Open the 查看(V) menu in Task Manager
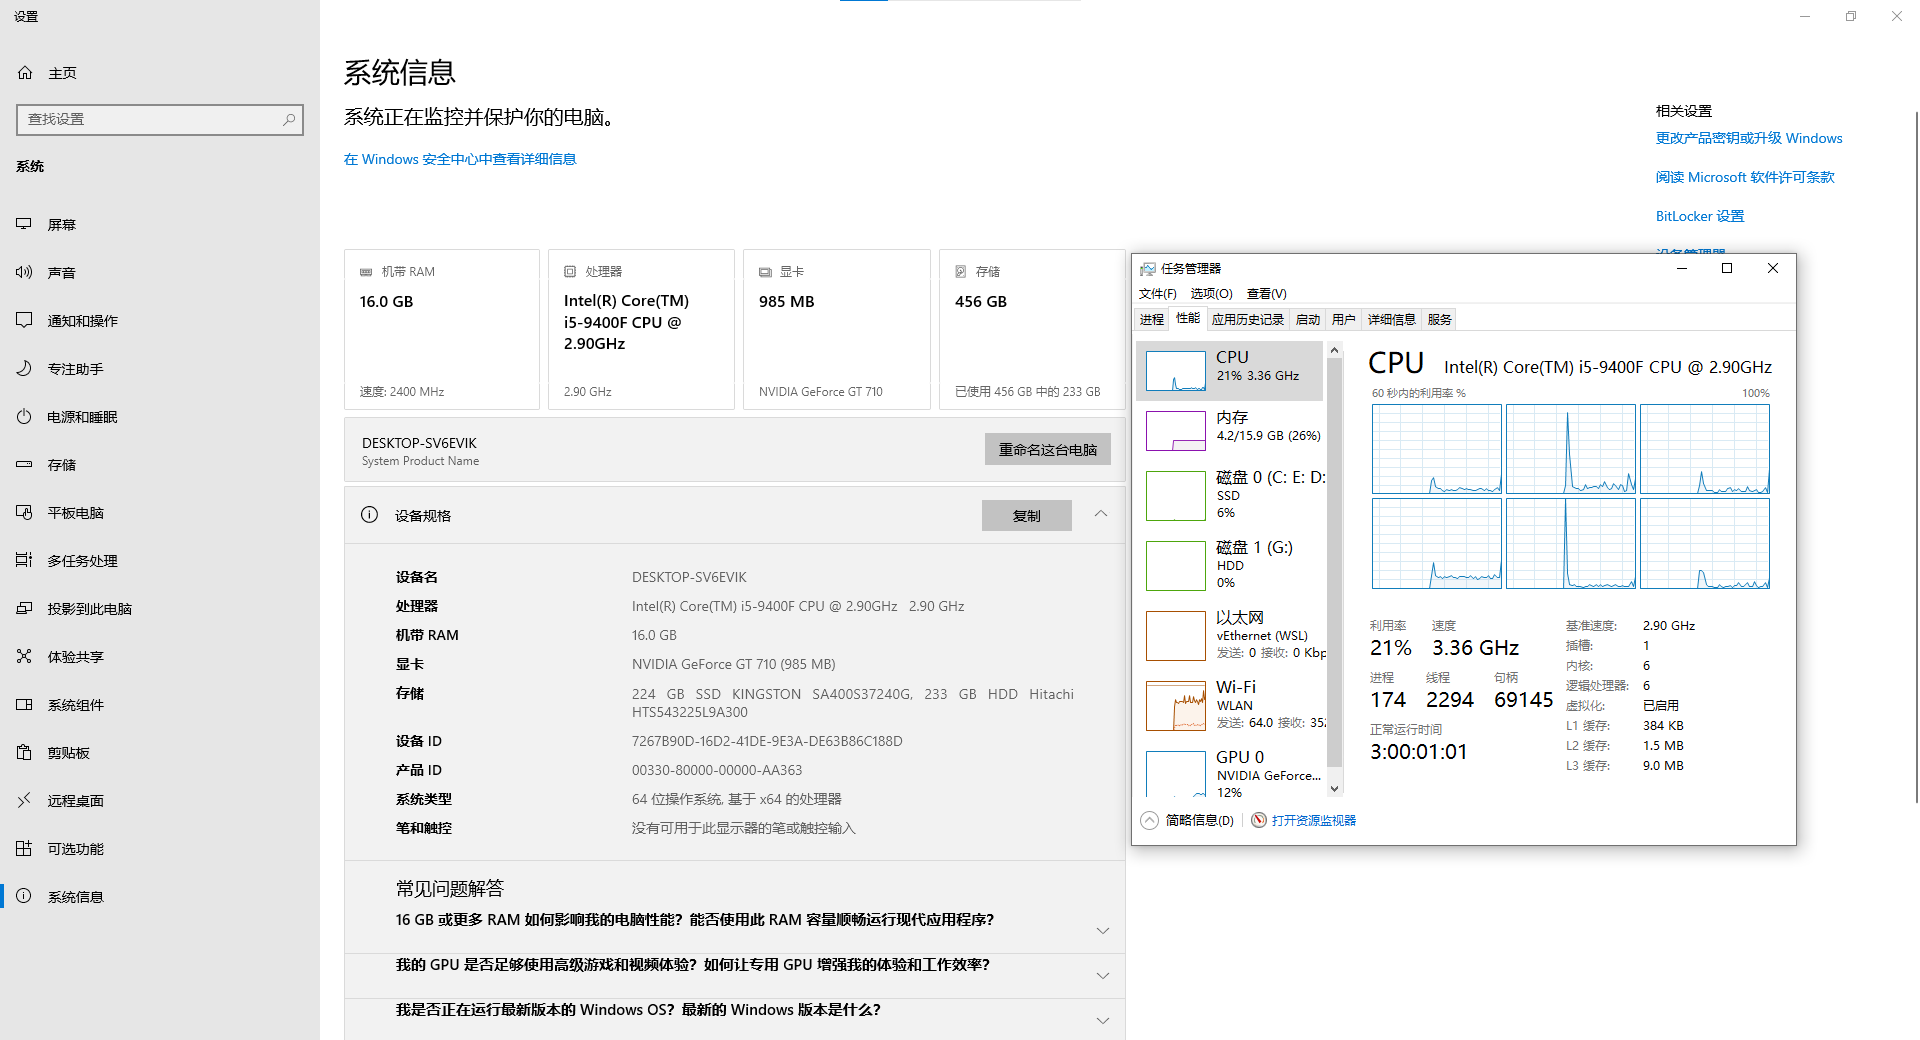 click(1265, 293)
